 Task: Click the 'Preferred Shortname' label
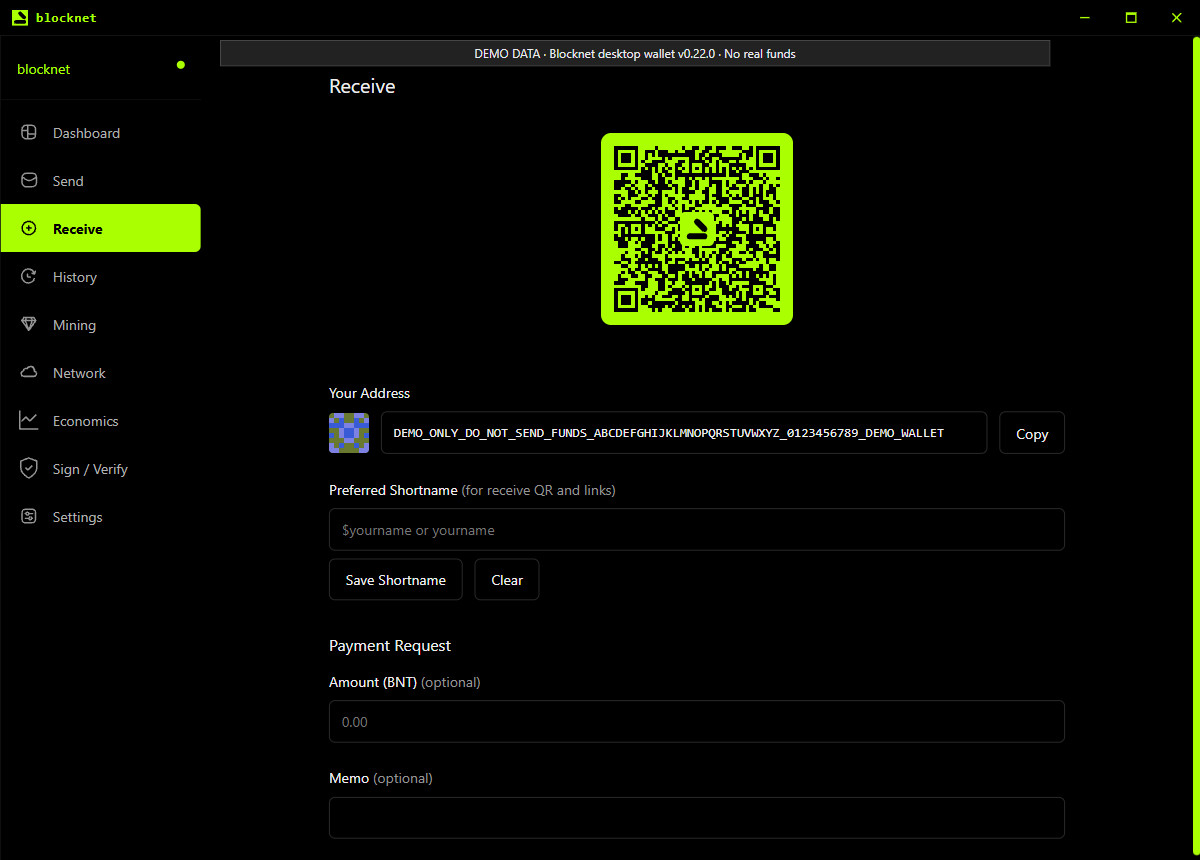click(393, 490)
